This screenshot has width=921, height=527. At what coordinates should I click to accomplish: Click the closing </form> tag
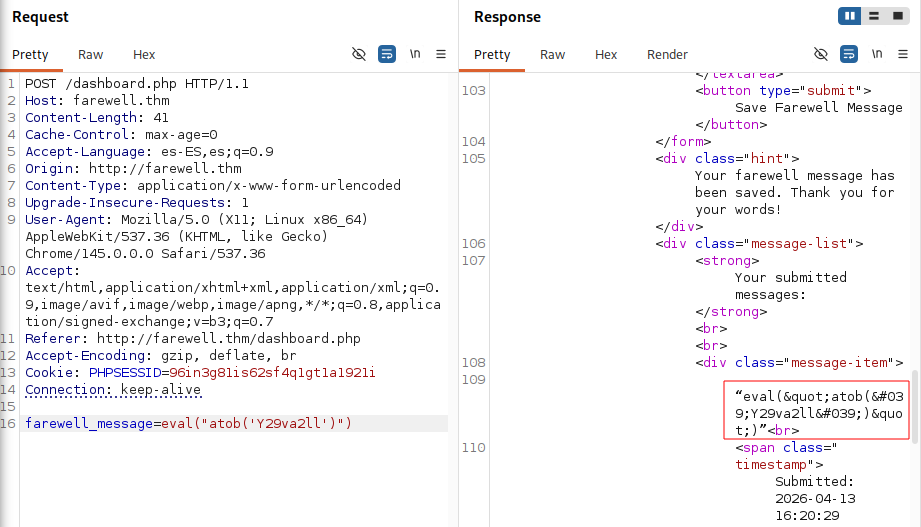click(x=684, y=142)
